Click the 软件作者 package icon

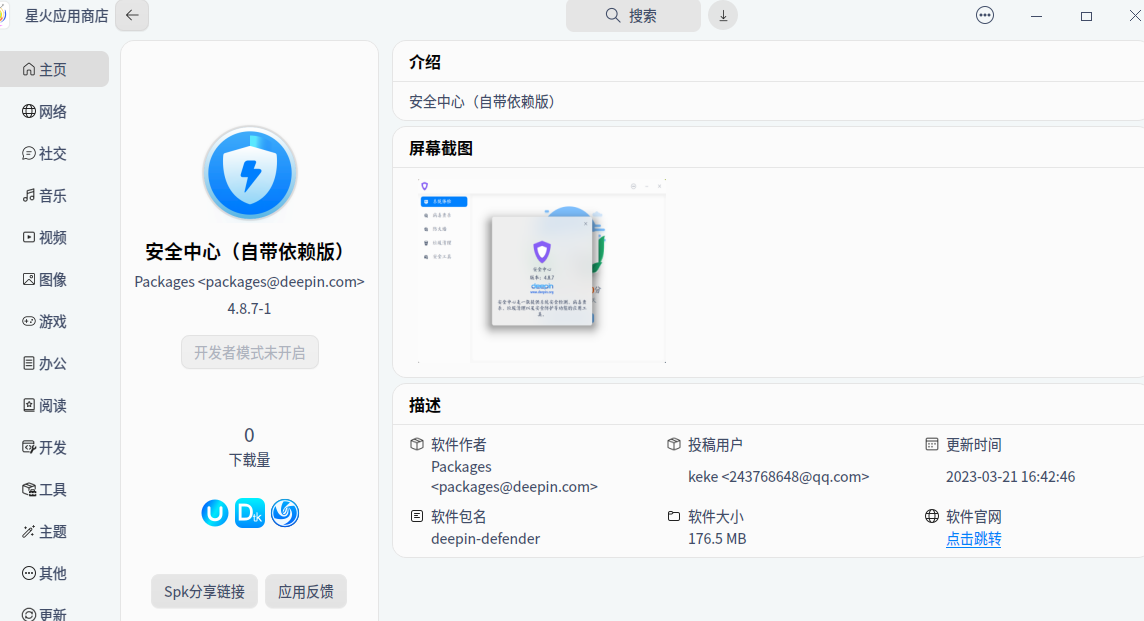click(x=417, y=444)
